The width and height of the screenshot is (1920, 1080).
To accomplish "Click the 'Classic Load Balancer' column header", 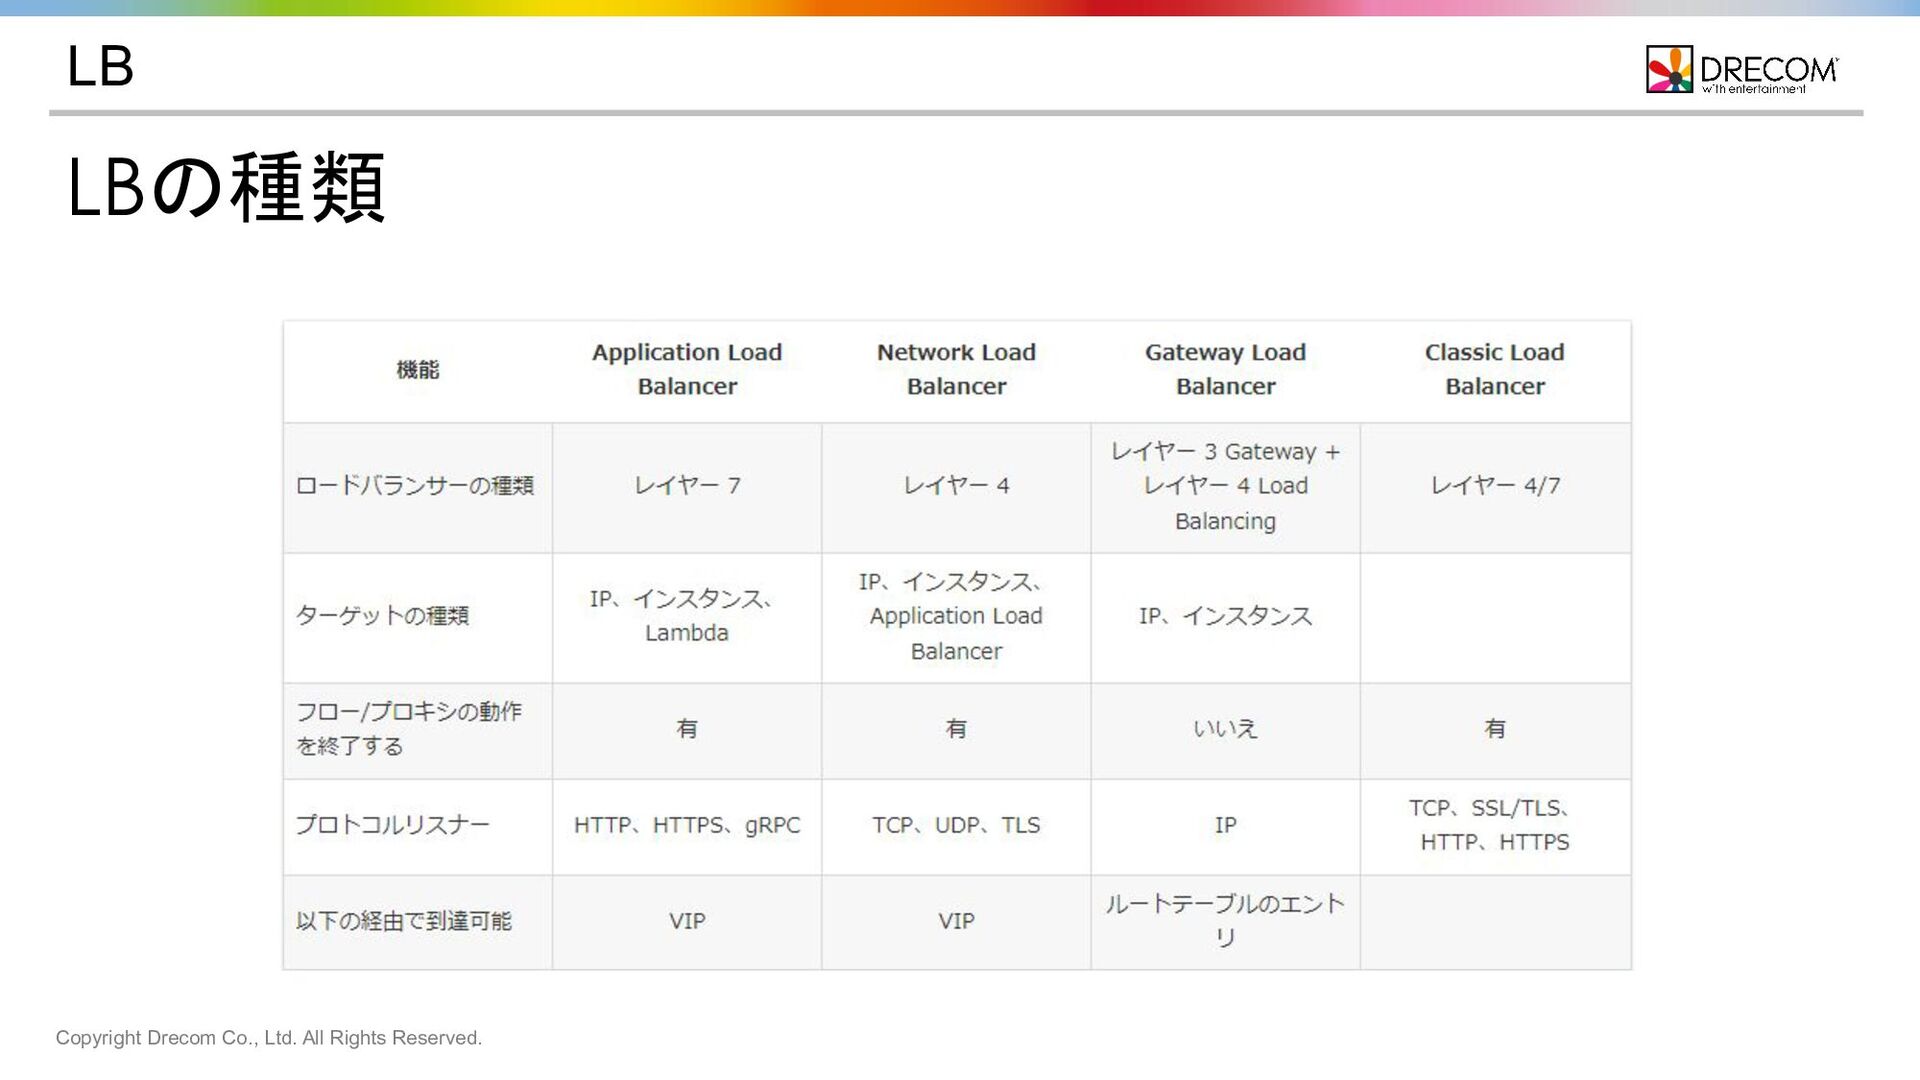I will (1495, 370).
